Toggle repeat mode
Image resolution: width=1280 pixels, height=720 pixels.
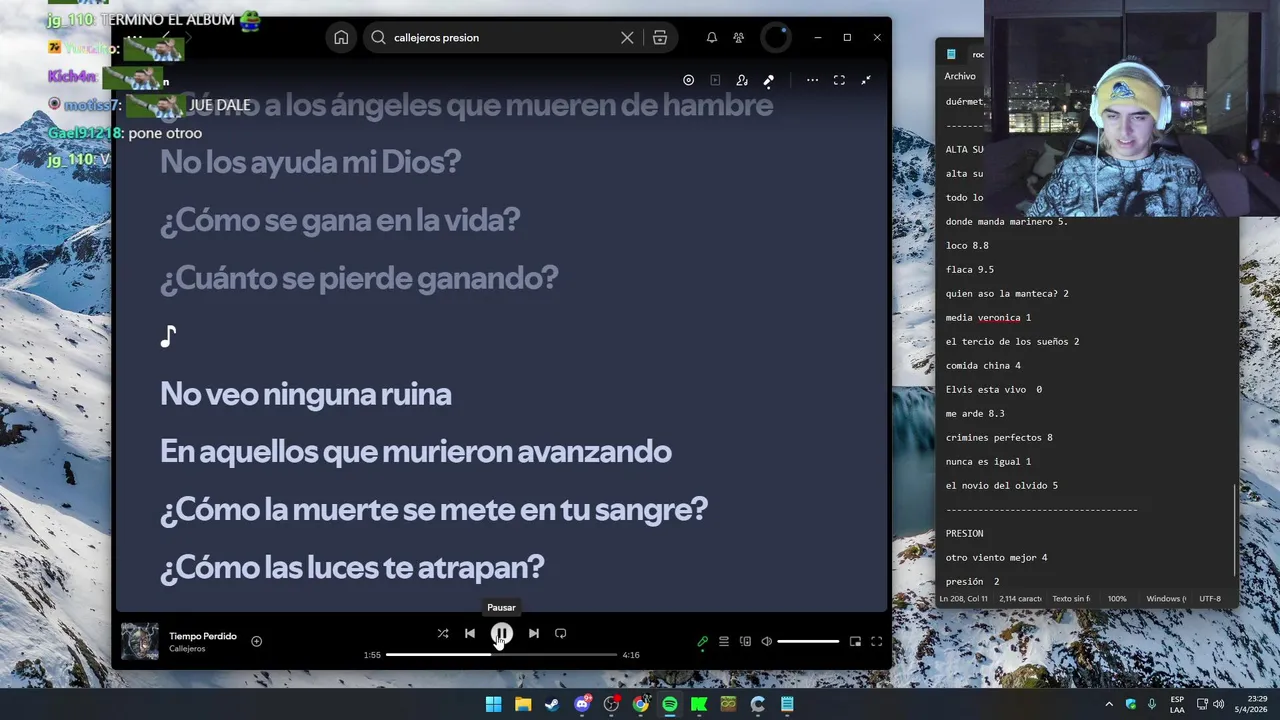pyautogui.click(x=560, y=633)
